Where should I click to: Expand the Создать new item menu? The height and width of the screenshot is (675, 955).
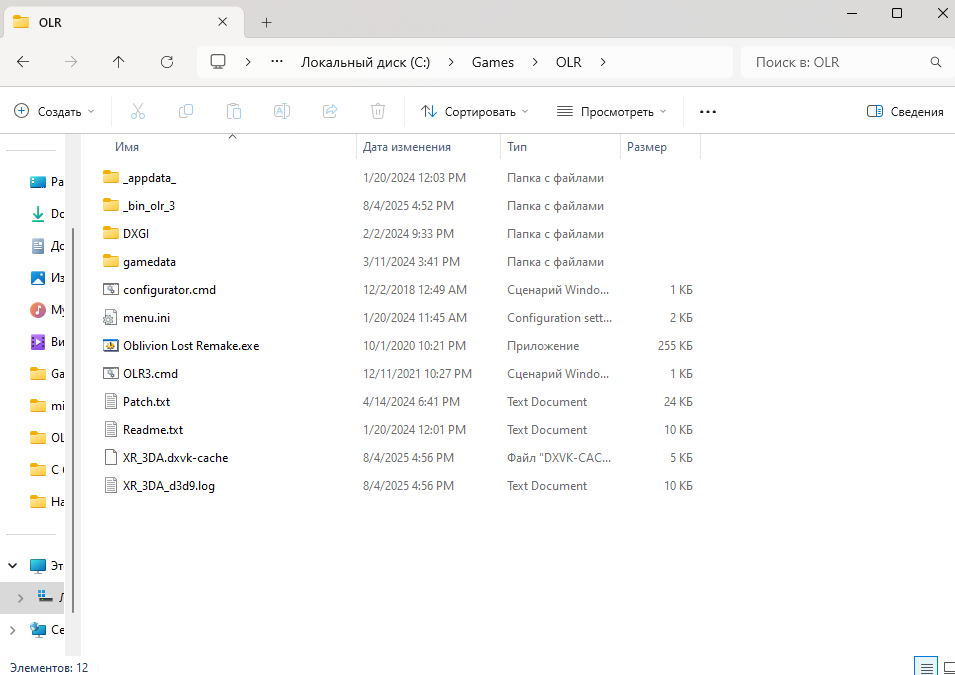[x=55, y=111]
